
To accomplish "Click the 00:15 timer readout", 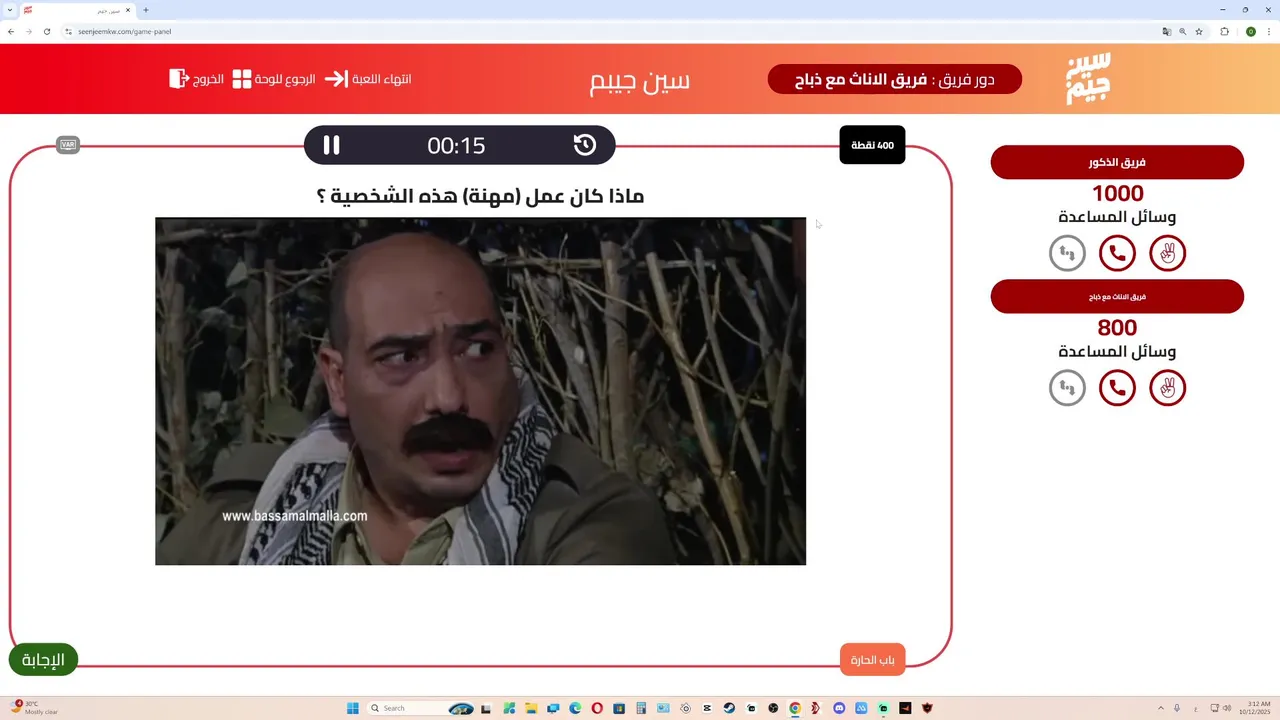I will 456,145.
